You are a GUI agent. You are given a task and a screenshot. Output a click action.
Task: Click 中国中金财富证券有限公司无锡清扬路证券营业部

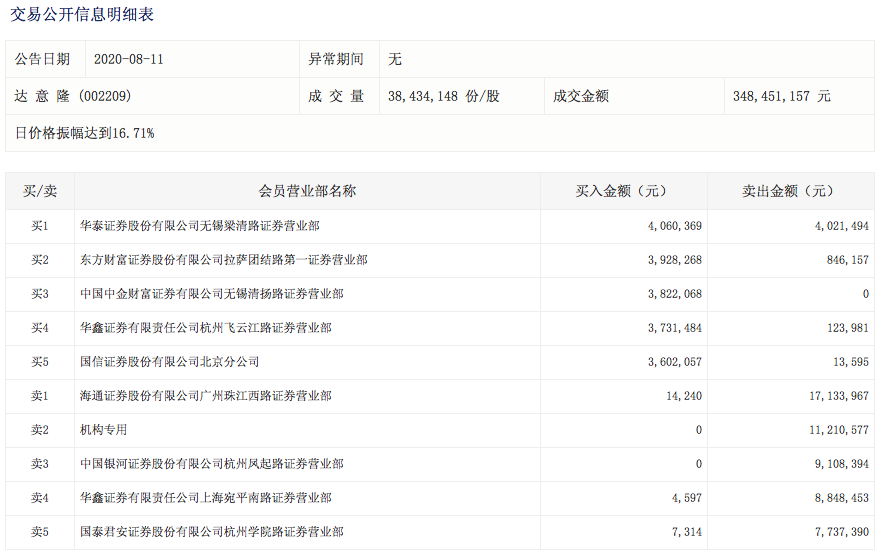tap(212, 294)
